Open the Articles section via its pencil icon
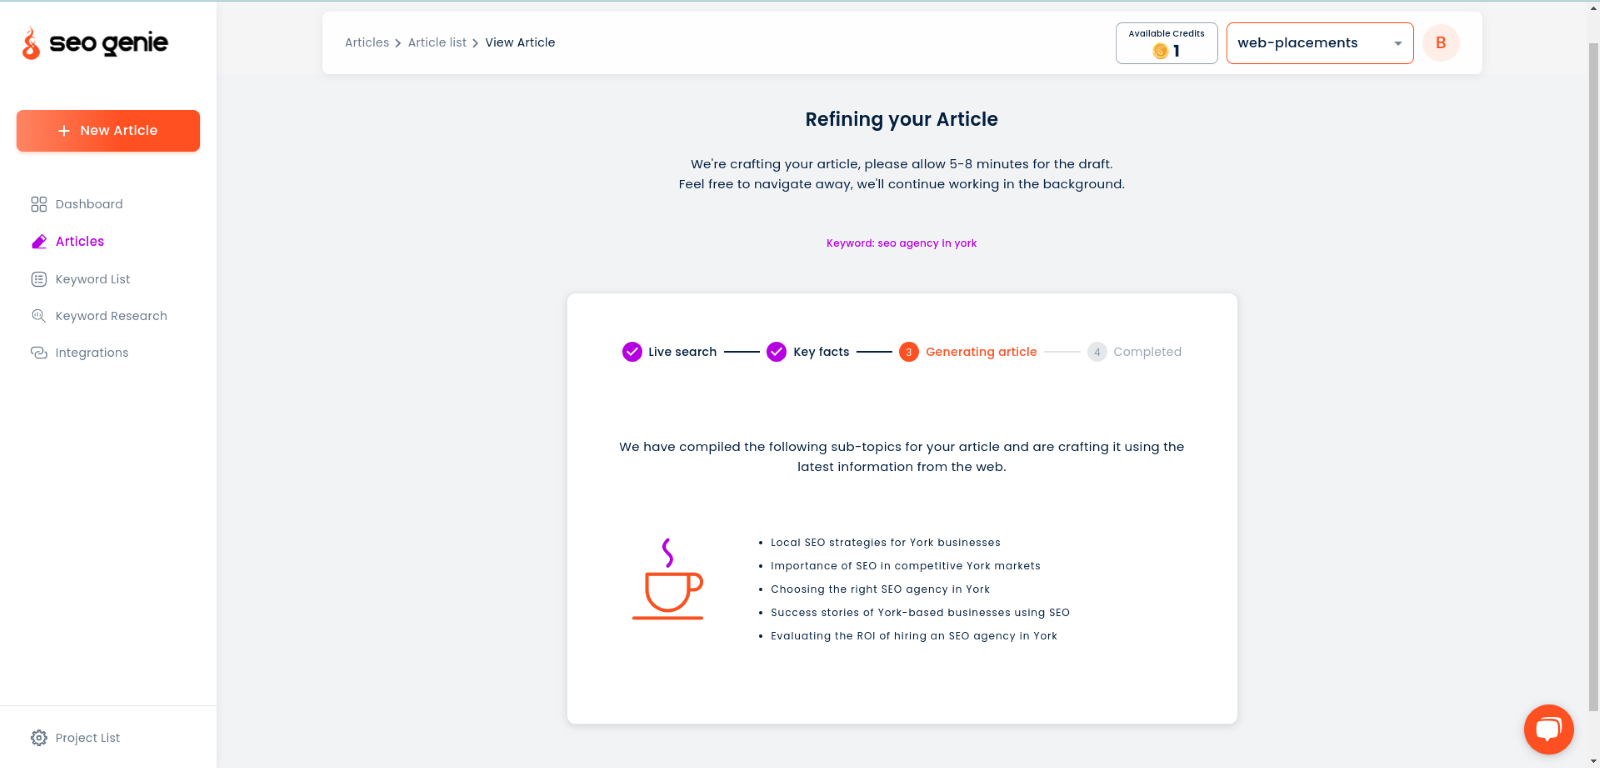Image resolution: width=1600 pixels, height=768 pixels. coord(39,241)
